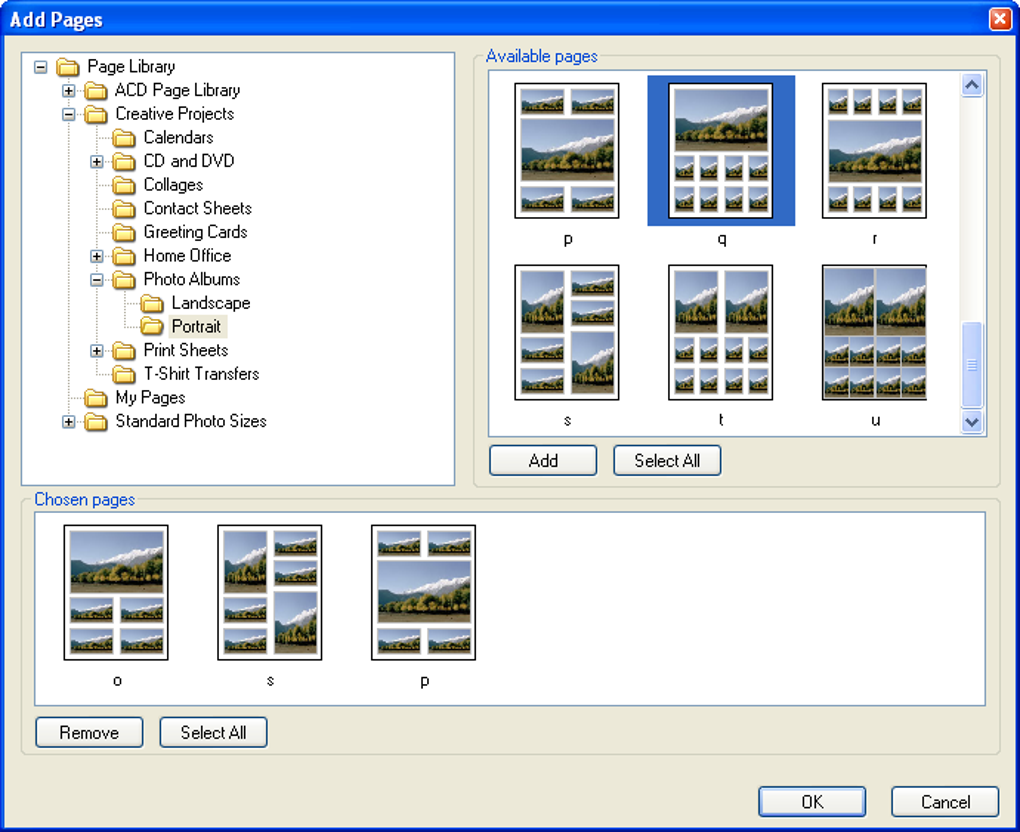Screen dimensions: 1020x832
Task: Select the Greeting Cards label in tree
Action: 195,232
